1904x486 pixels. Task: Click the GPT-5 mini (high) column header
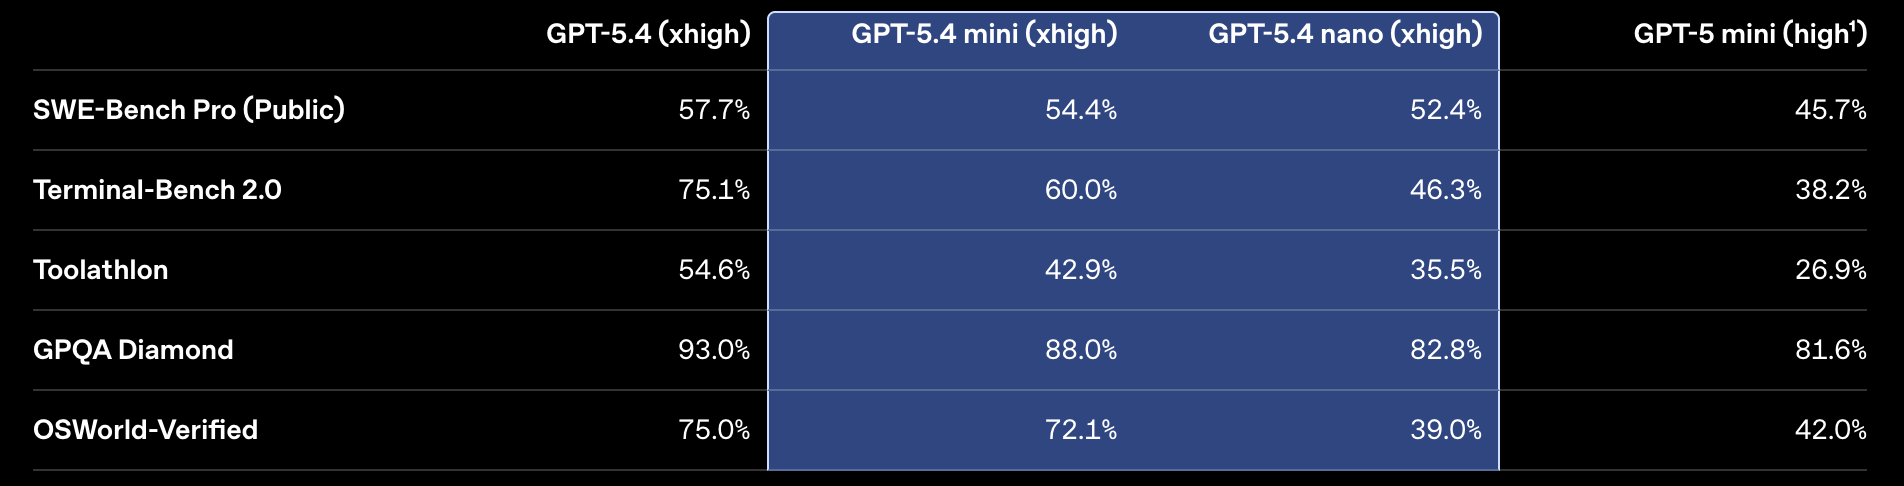tap(1750, 34)
